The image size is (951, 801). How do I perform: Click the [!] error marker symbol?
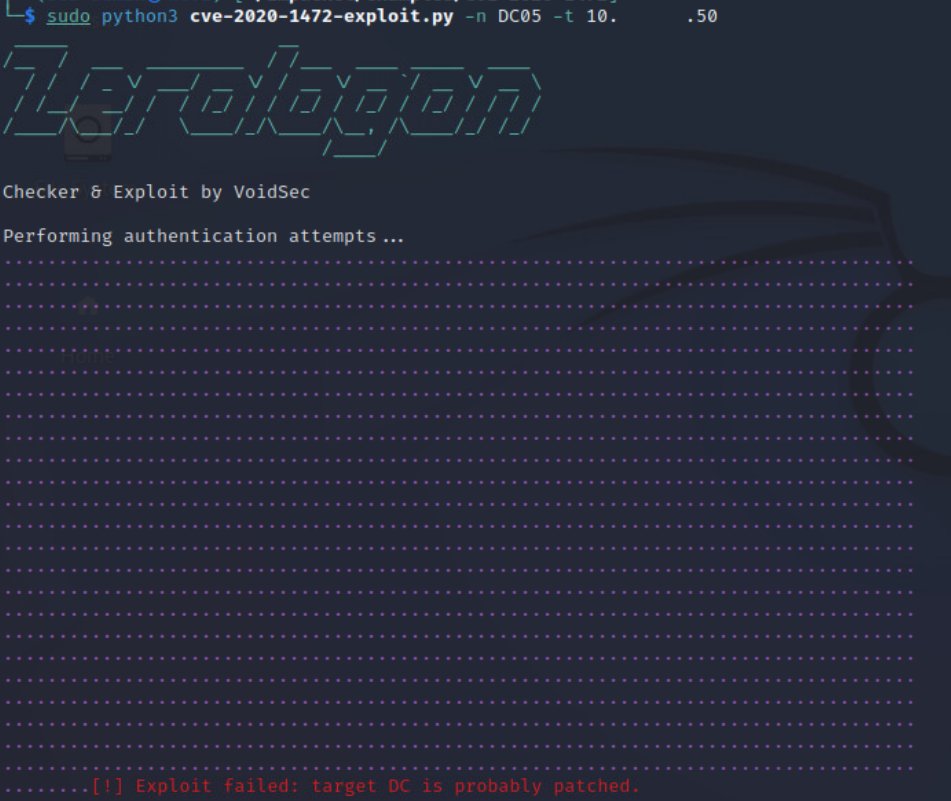(96, 786)
